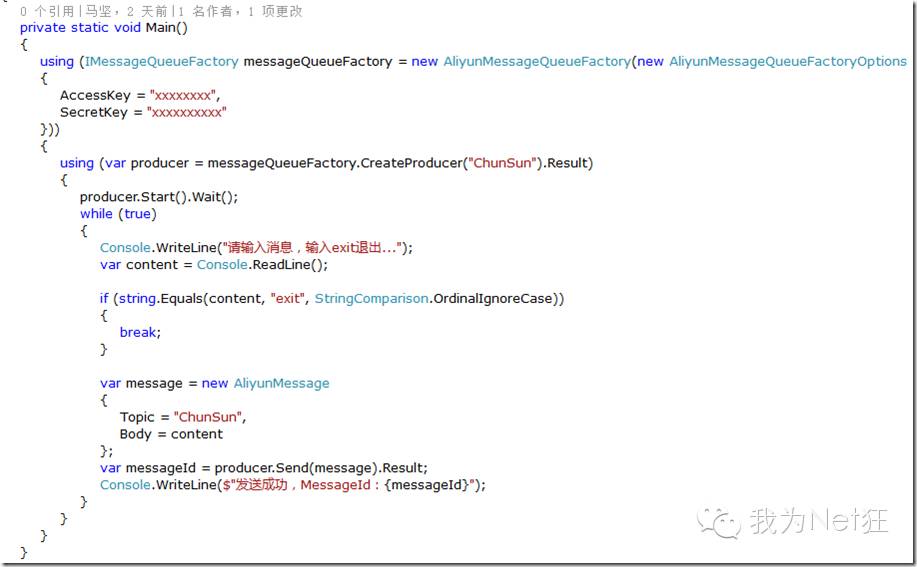Click the var messageId declaration
The width and height of the screenshot is (917, 567).
click(x=147, y=468)
